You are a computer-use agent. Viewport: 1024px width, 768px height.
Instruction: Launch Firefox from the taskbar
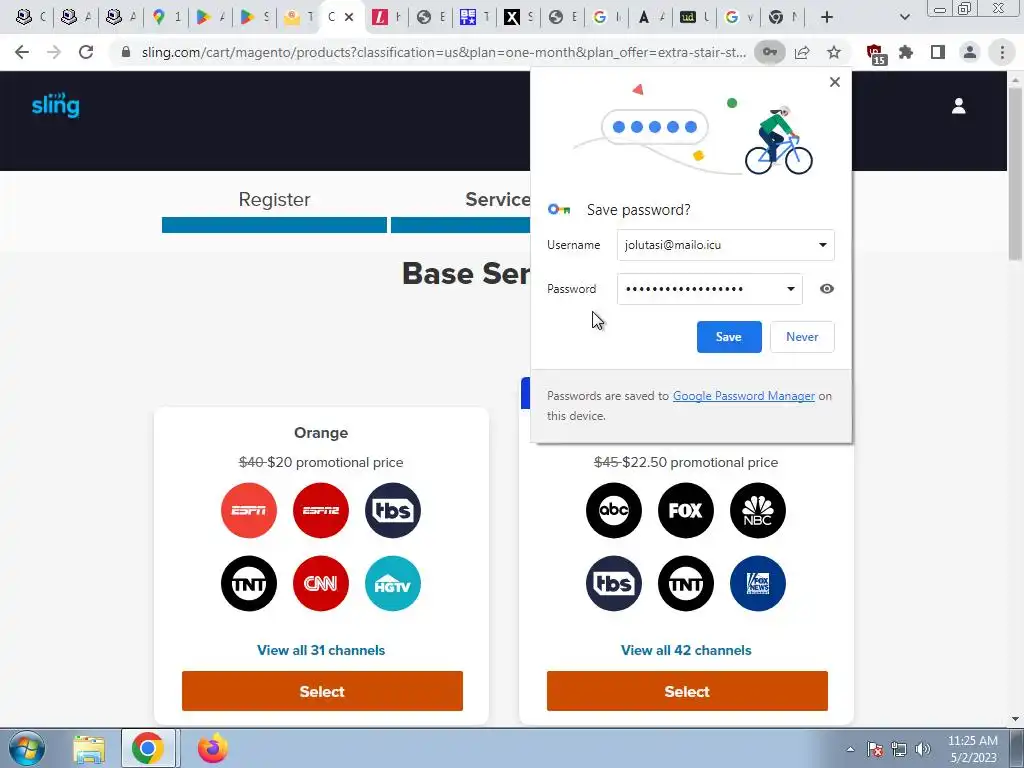coord(213,748)
